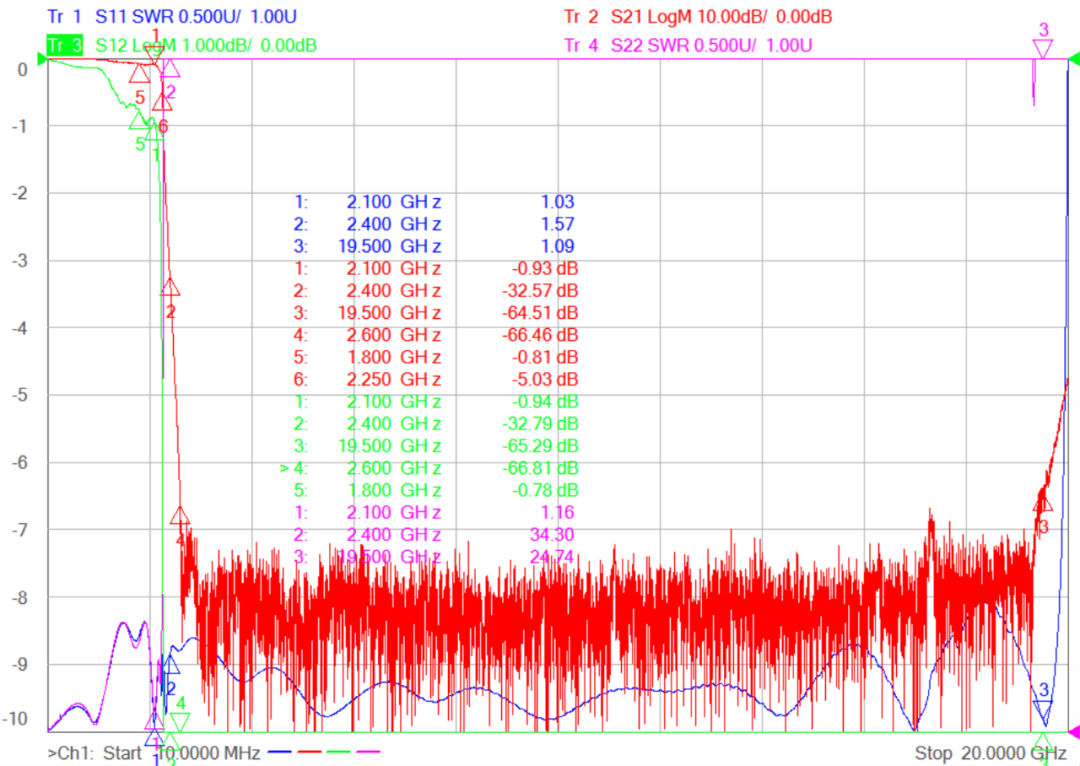1080x766 pixels.
Task: Select trace label Tr 1 S11 SWR
Action: (172, 17)
